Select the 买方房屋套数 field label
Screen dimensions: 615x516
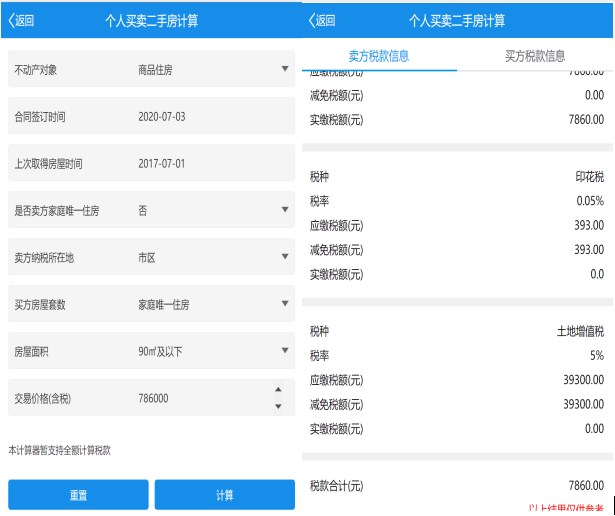[40, 305]
